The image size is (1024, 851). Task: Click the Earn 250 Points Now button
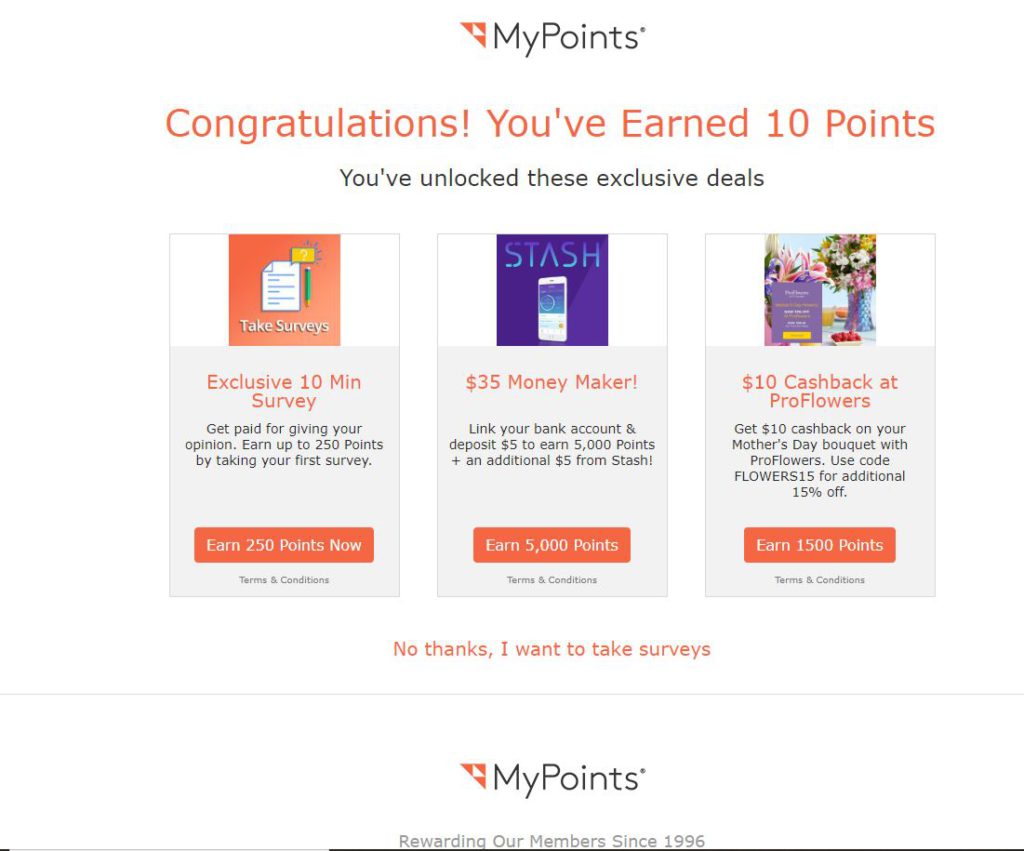pos(283,545)
